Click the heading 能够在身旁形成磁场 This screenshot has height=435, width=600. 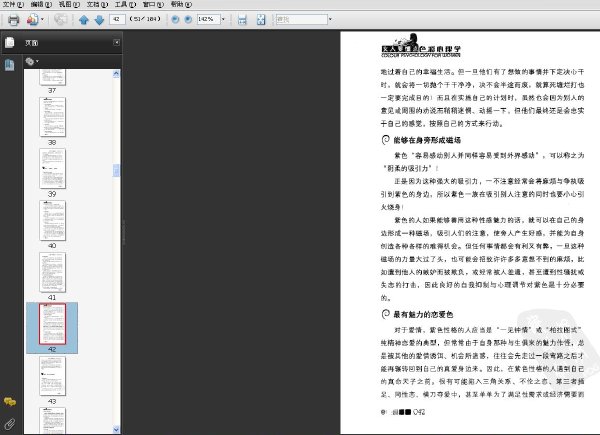point(427,140)
